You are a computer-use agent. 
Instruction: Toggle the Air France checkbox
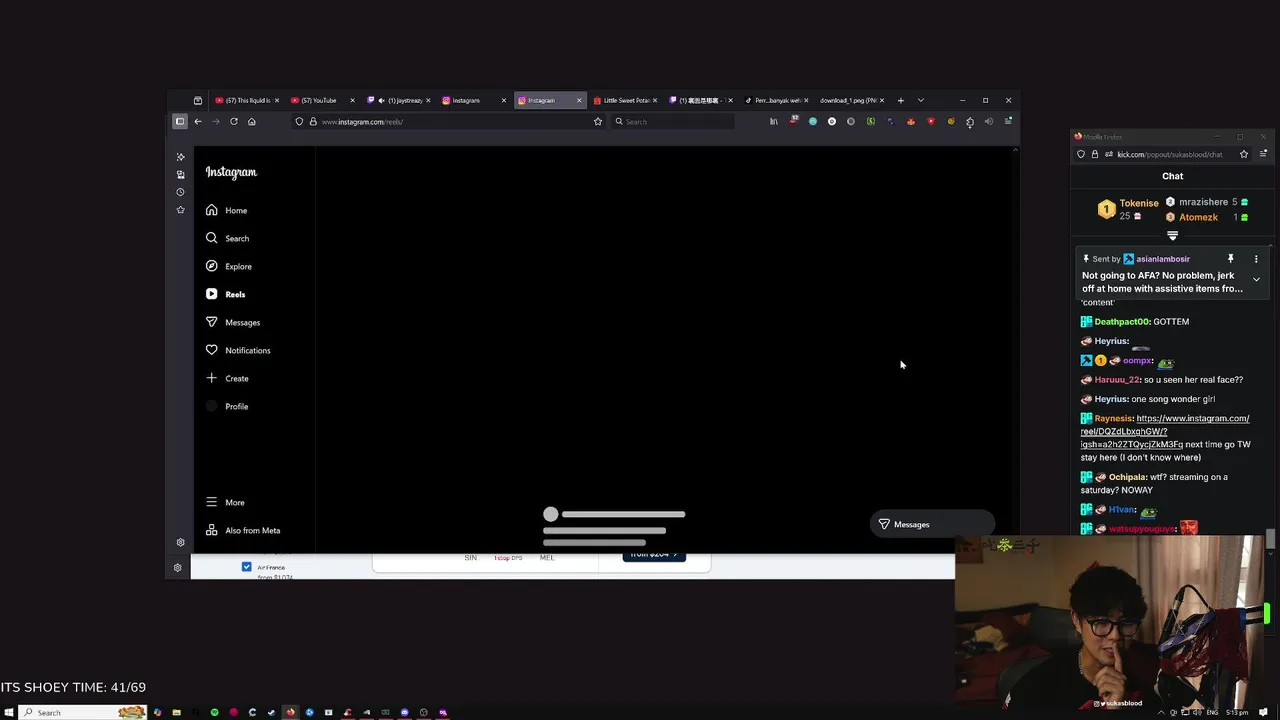[x=246, y=567]
